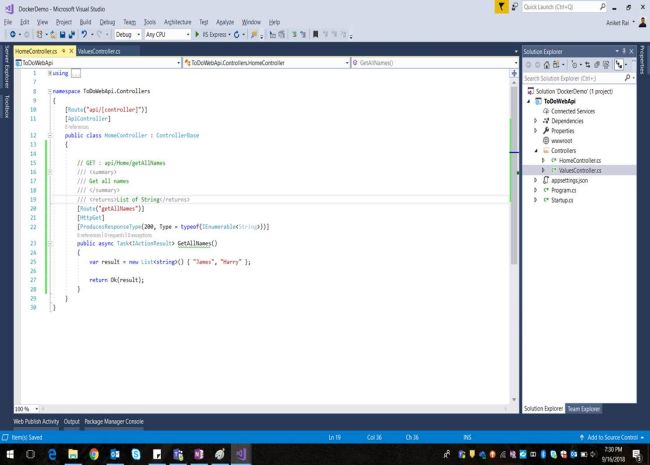
Task: Expand the Properties node in Solution Explorer
Action: point(535,131)
